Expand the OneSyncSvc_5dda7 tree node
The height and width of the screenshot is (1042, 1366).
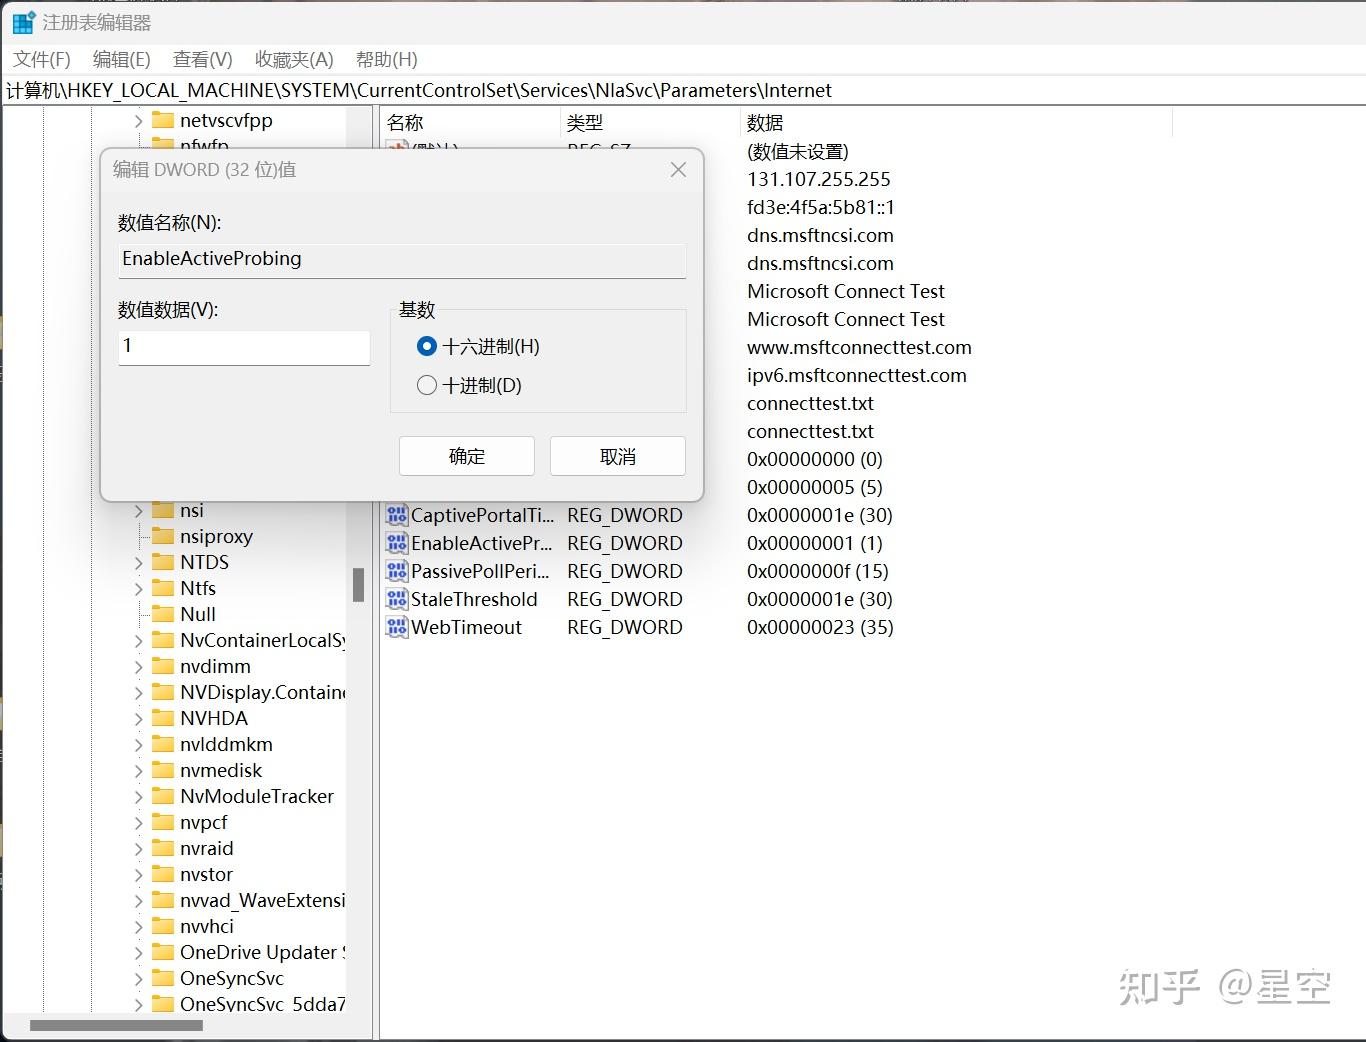point(139,1005)
